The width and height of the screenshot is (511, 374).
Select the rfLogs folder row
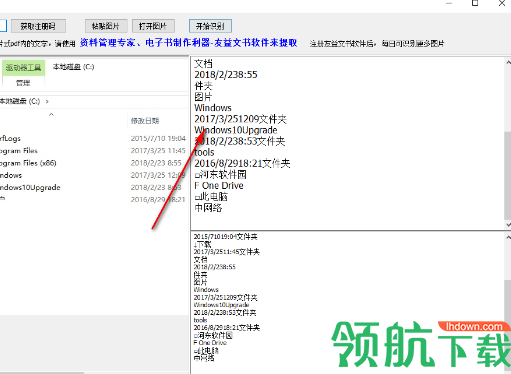coord(10,138)
